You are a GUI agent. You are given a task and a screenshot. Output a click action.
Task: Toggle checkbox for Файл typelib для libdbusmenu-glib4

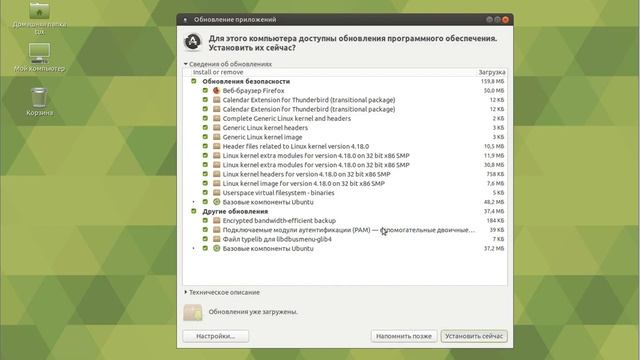(x=205, y=239)
